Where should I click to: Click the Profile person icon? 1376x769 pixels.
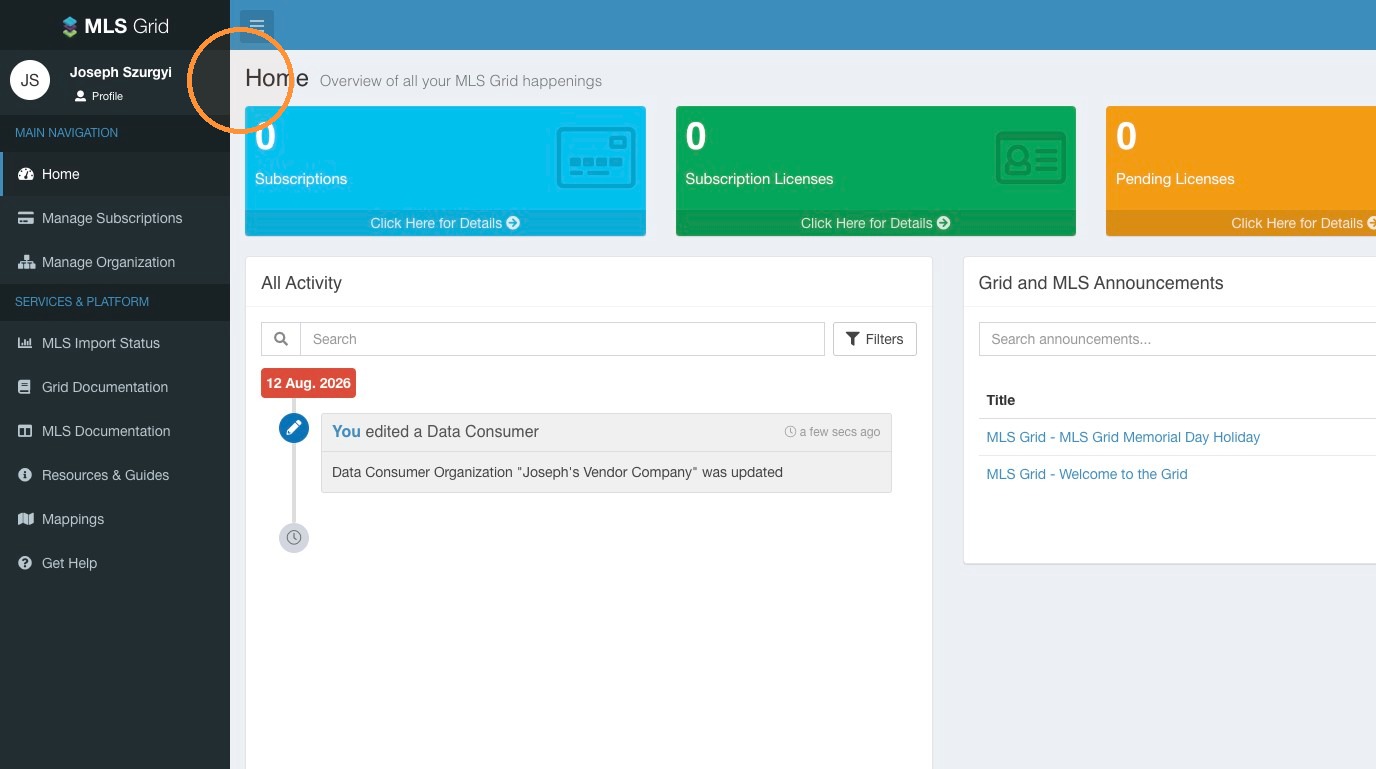point(81,96)
